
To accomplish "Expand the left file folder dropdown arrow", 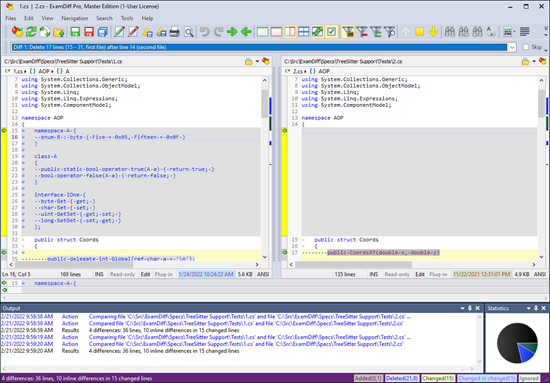I will pyautogui.click(x=257, y=61).
